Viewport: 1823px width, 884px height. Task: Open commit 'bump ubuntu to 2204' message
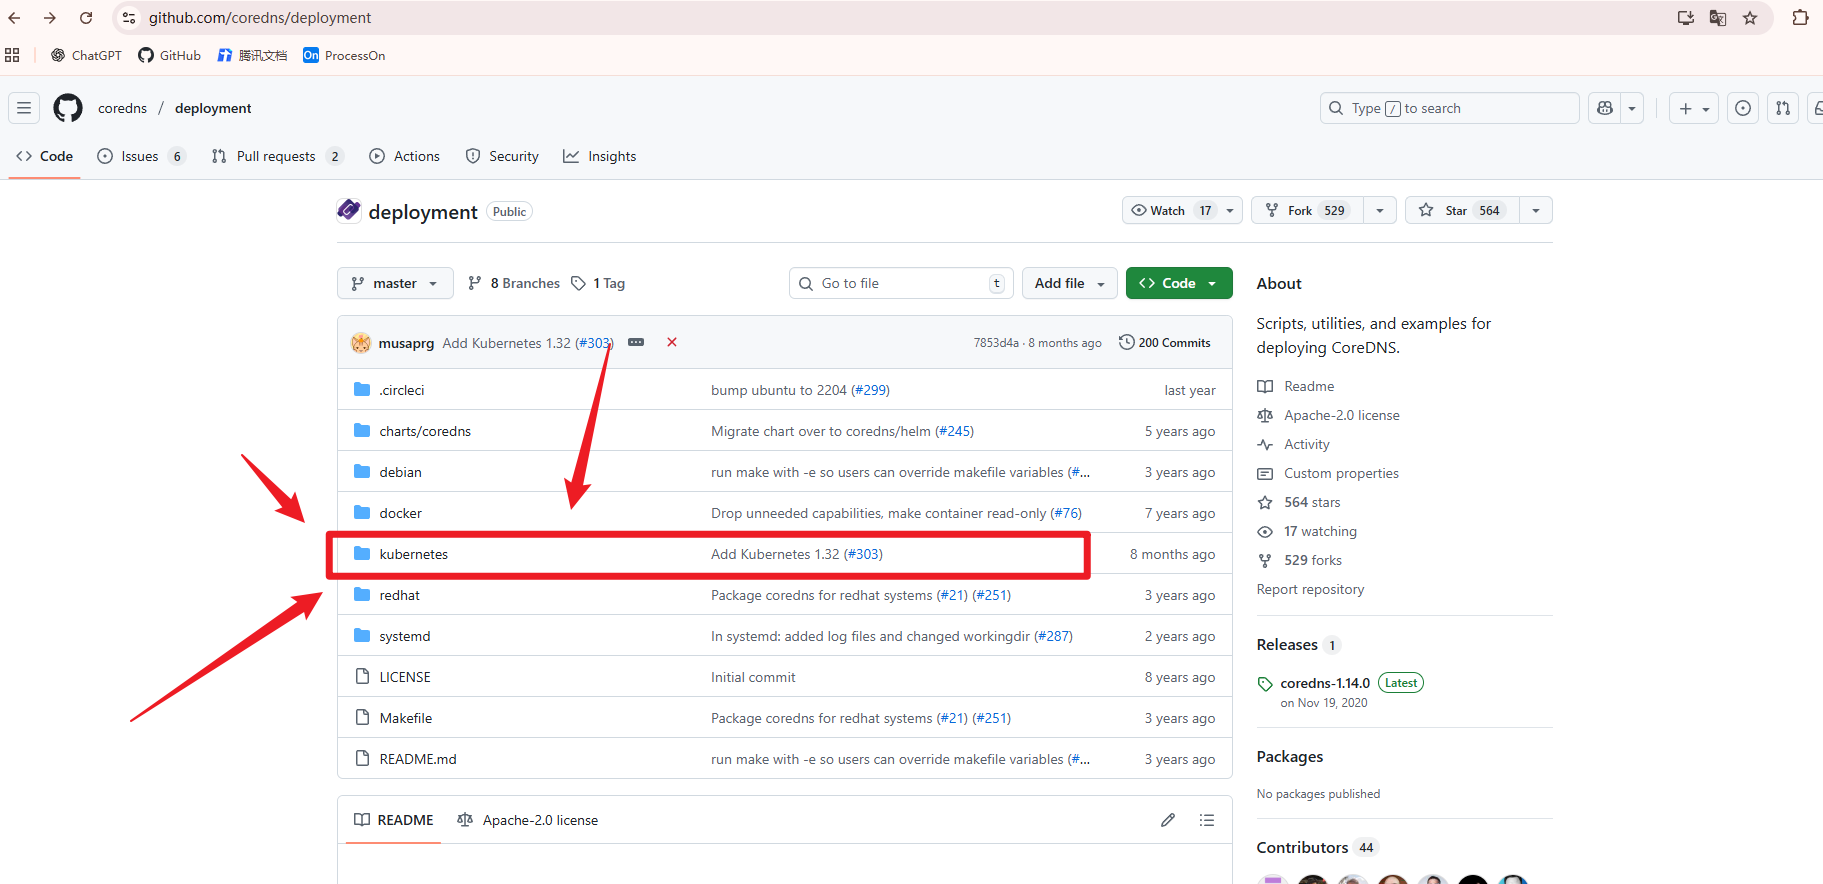tap(779, 390)
